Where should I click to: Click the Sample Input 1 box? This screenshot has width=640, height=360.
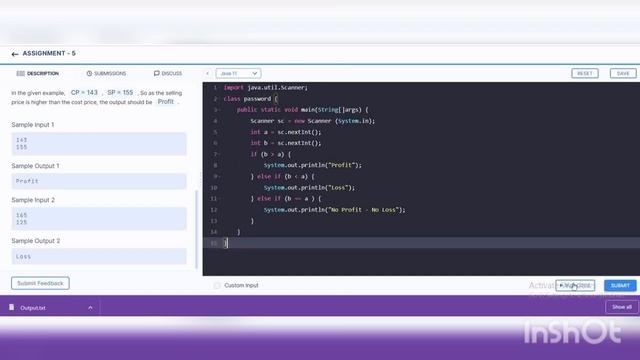point(99,144)
